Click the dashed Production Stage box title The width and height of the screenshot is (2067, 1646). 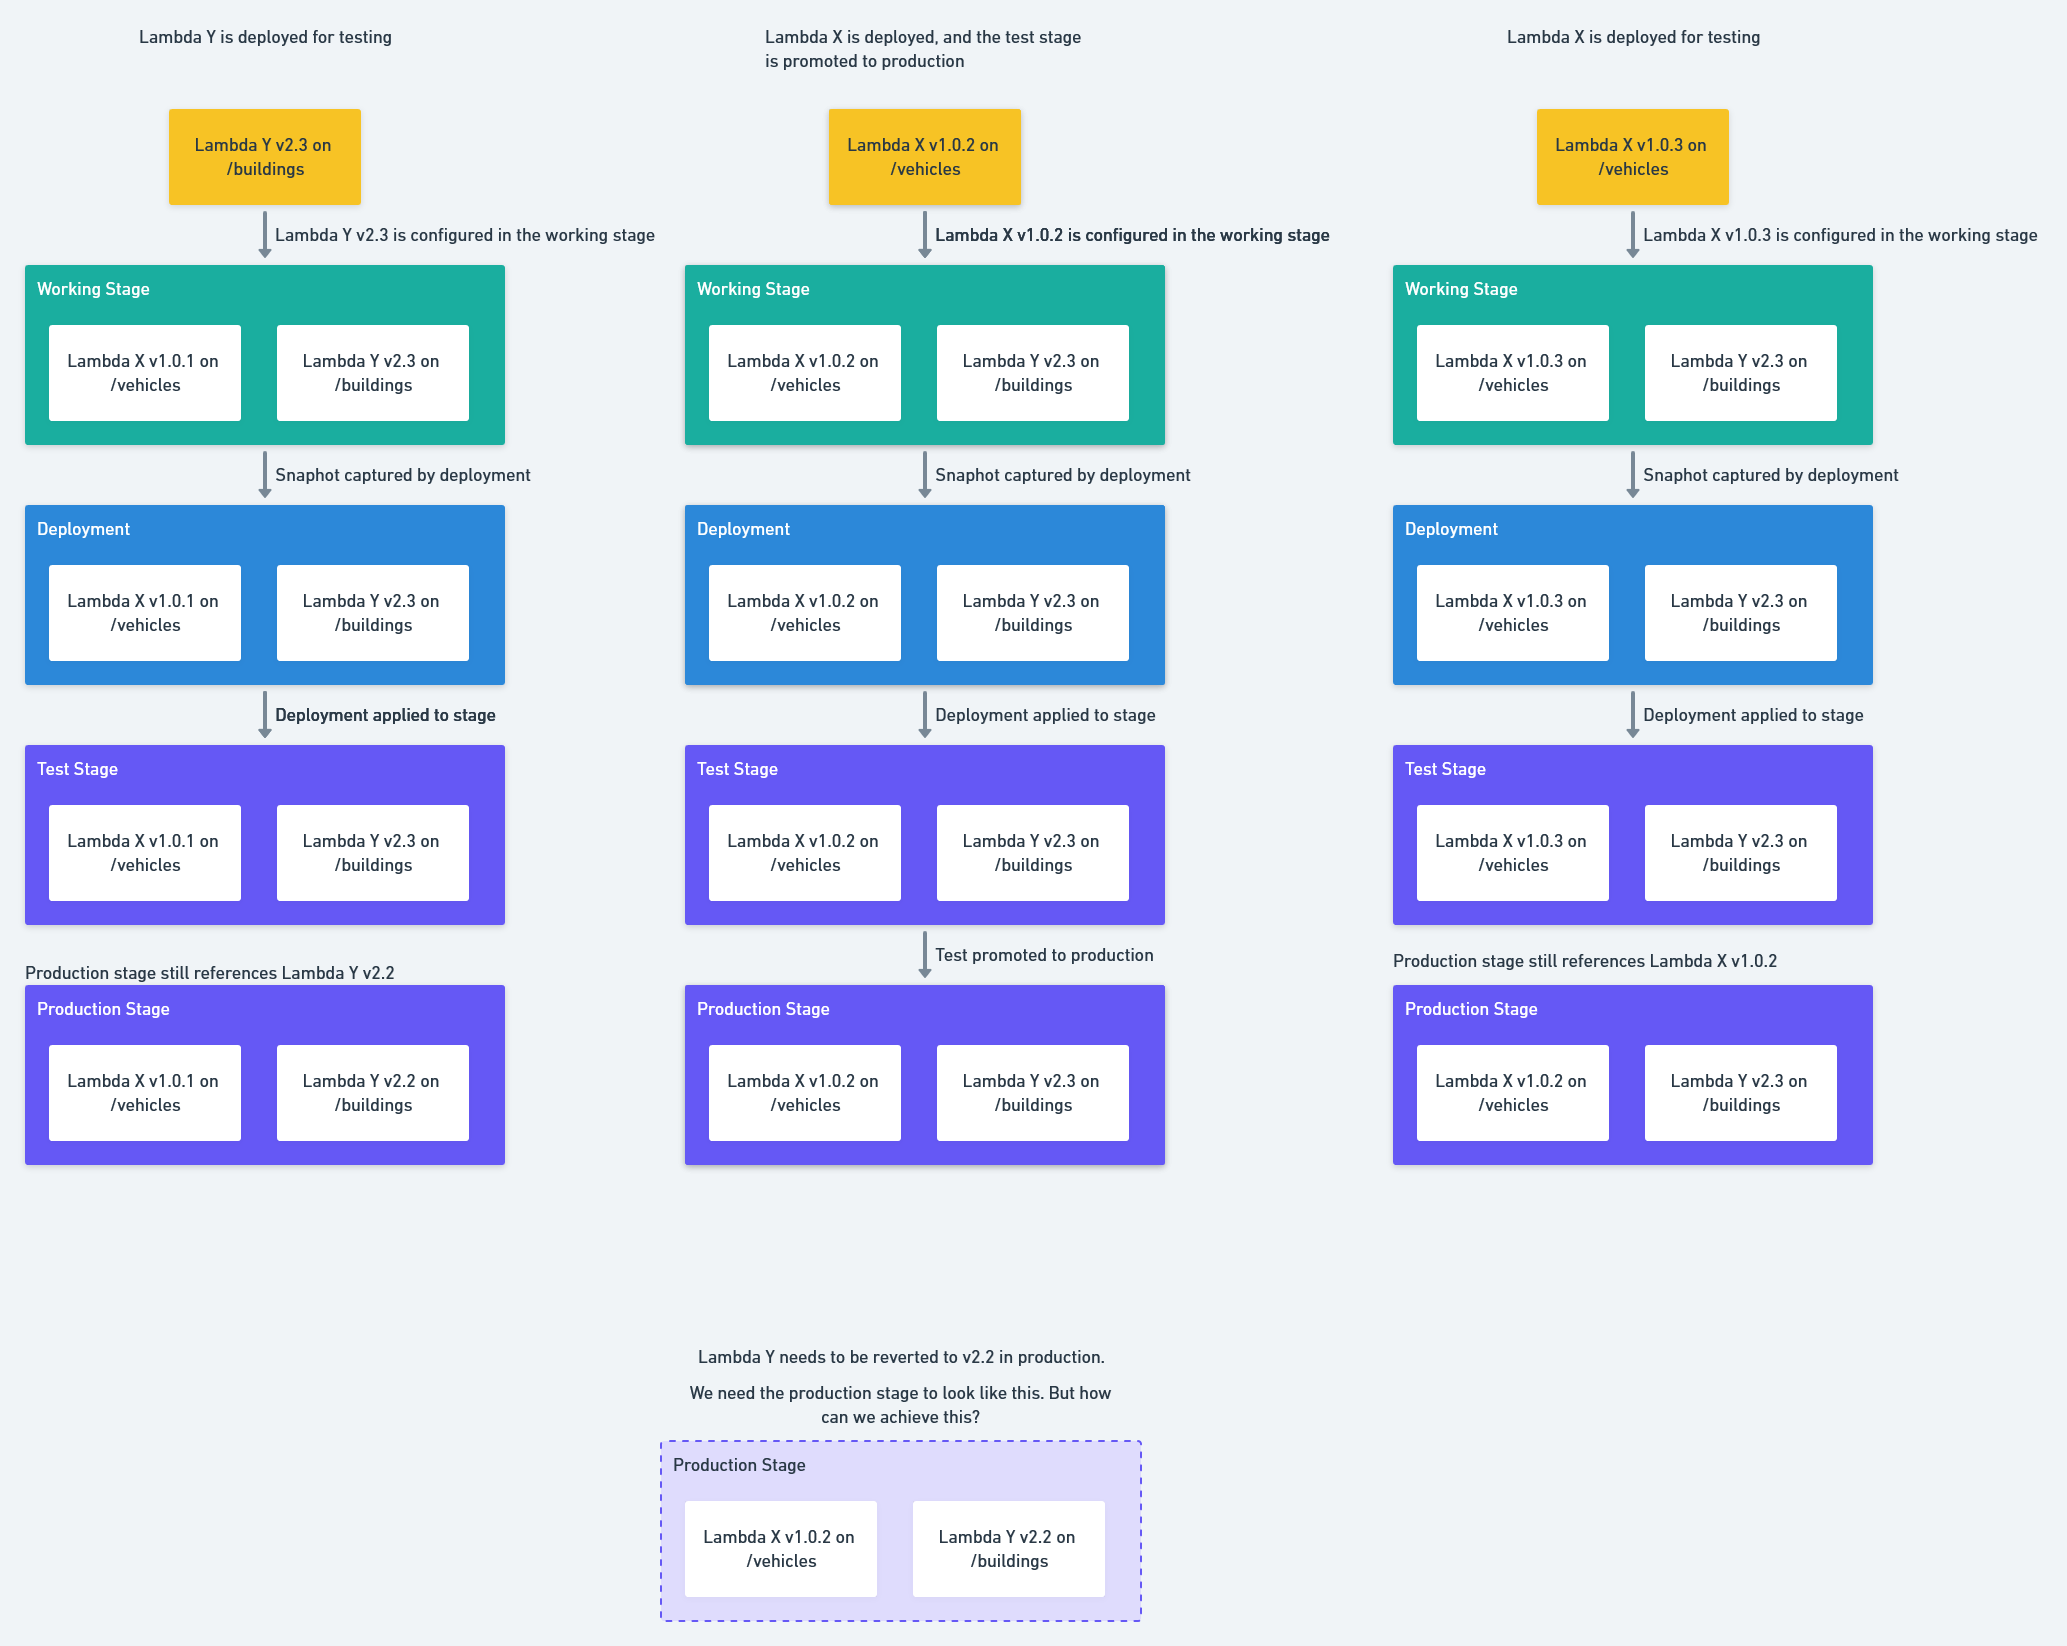click(x=739, y=1465)
